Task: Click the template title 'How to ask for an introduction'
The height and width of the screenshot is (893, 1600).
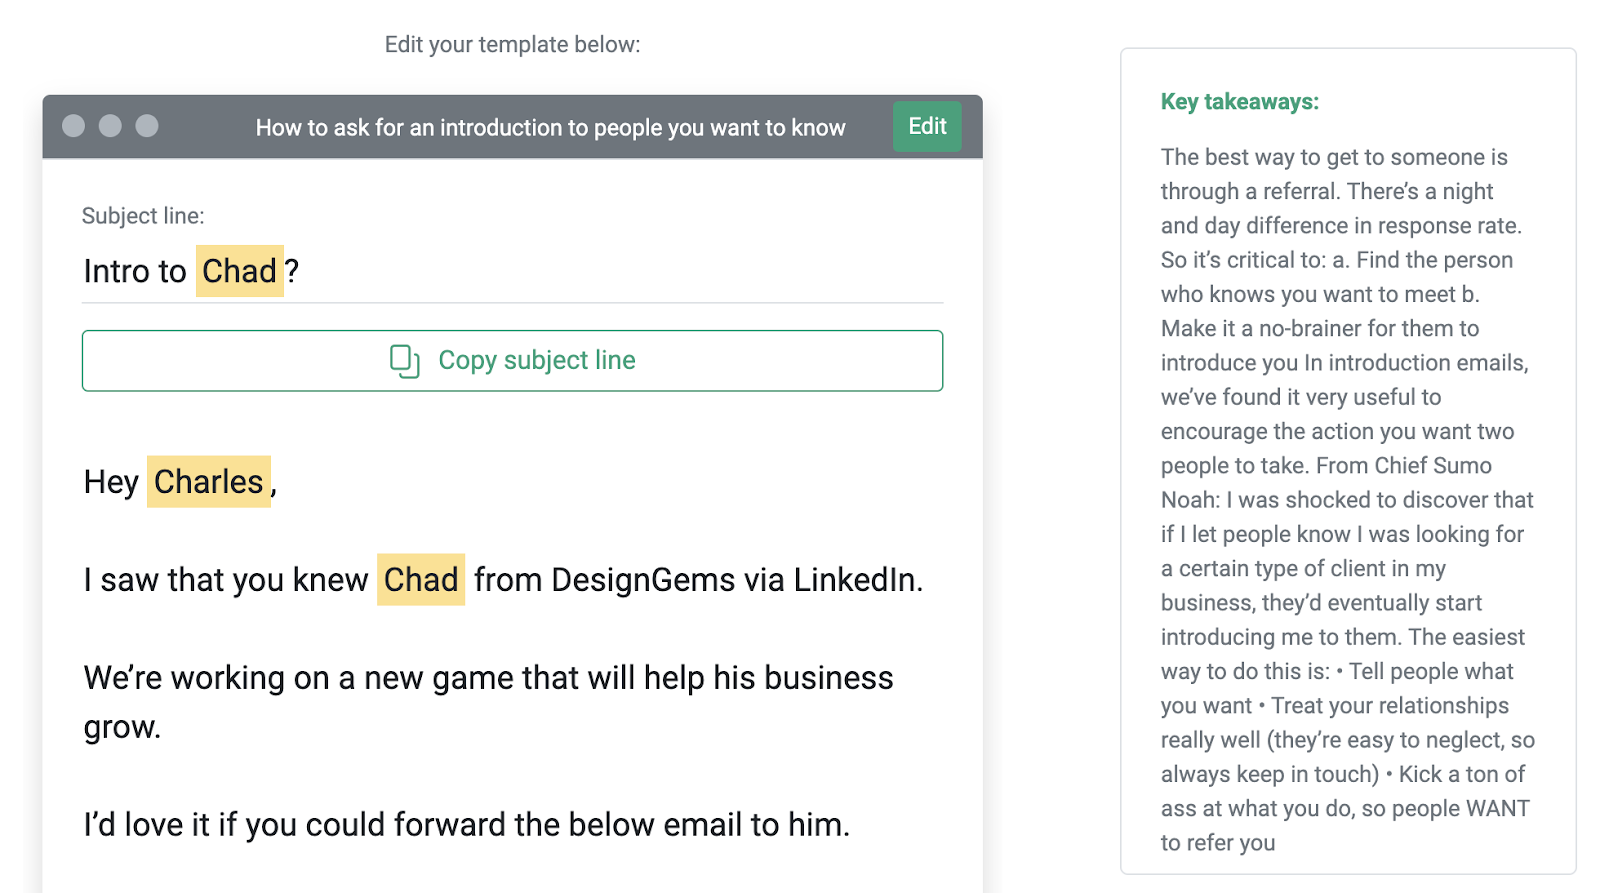Action: pos(550,128)
